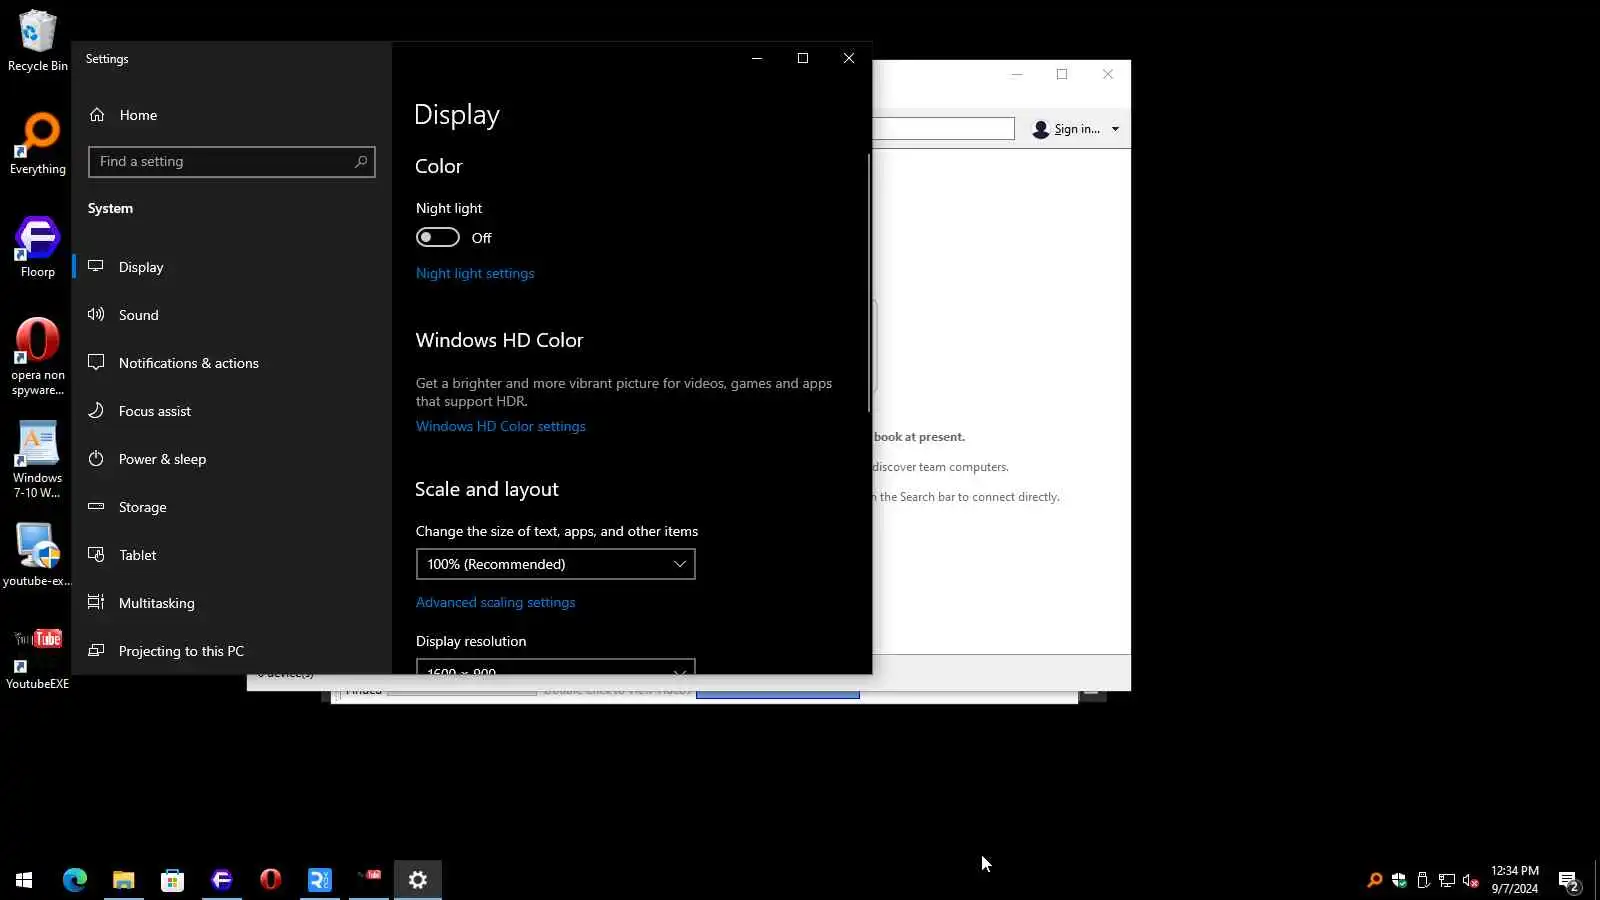Open the Sound settings page
The image size is (1600, 900).
click(232, 315)
